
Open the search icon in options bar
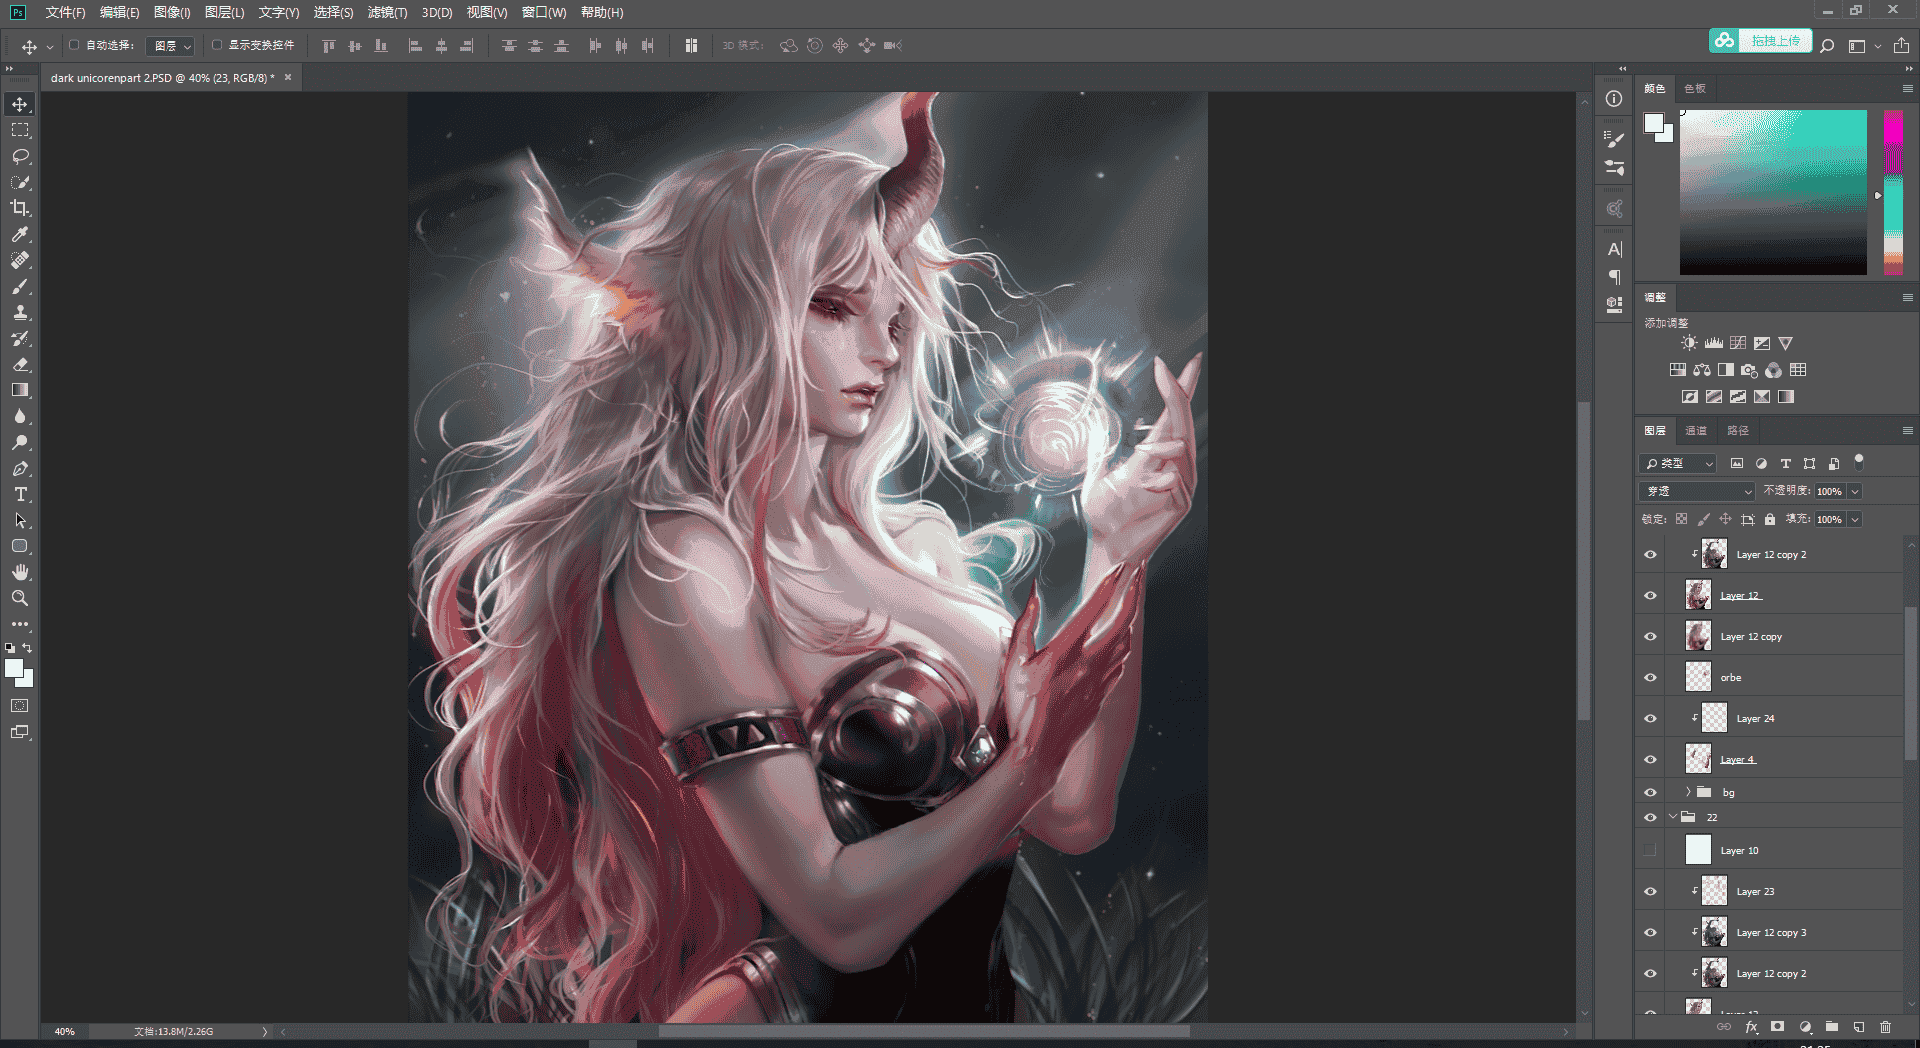(1827, 46)
